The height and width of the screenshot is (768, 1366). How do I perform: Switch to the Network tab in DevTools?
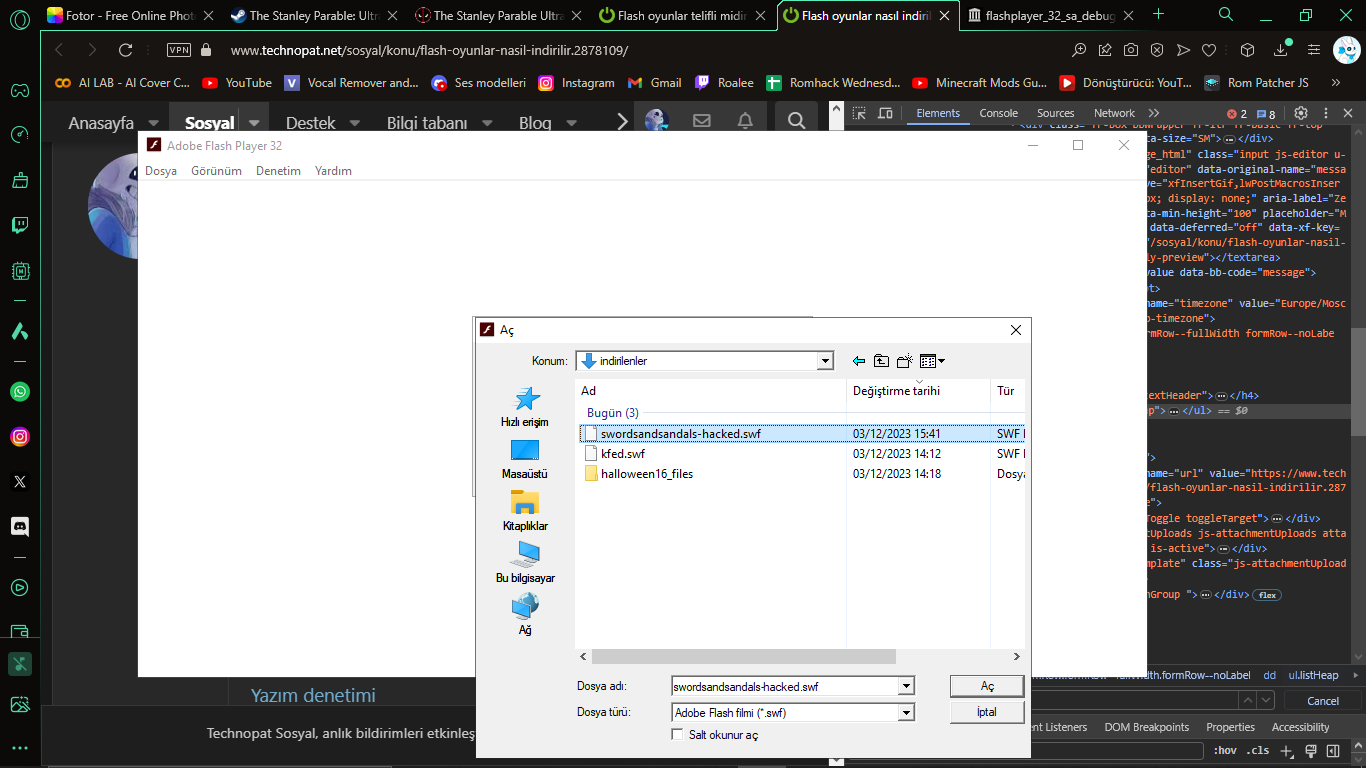coord(1114,113)
